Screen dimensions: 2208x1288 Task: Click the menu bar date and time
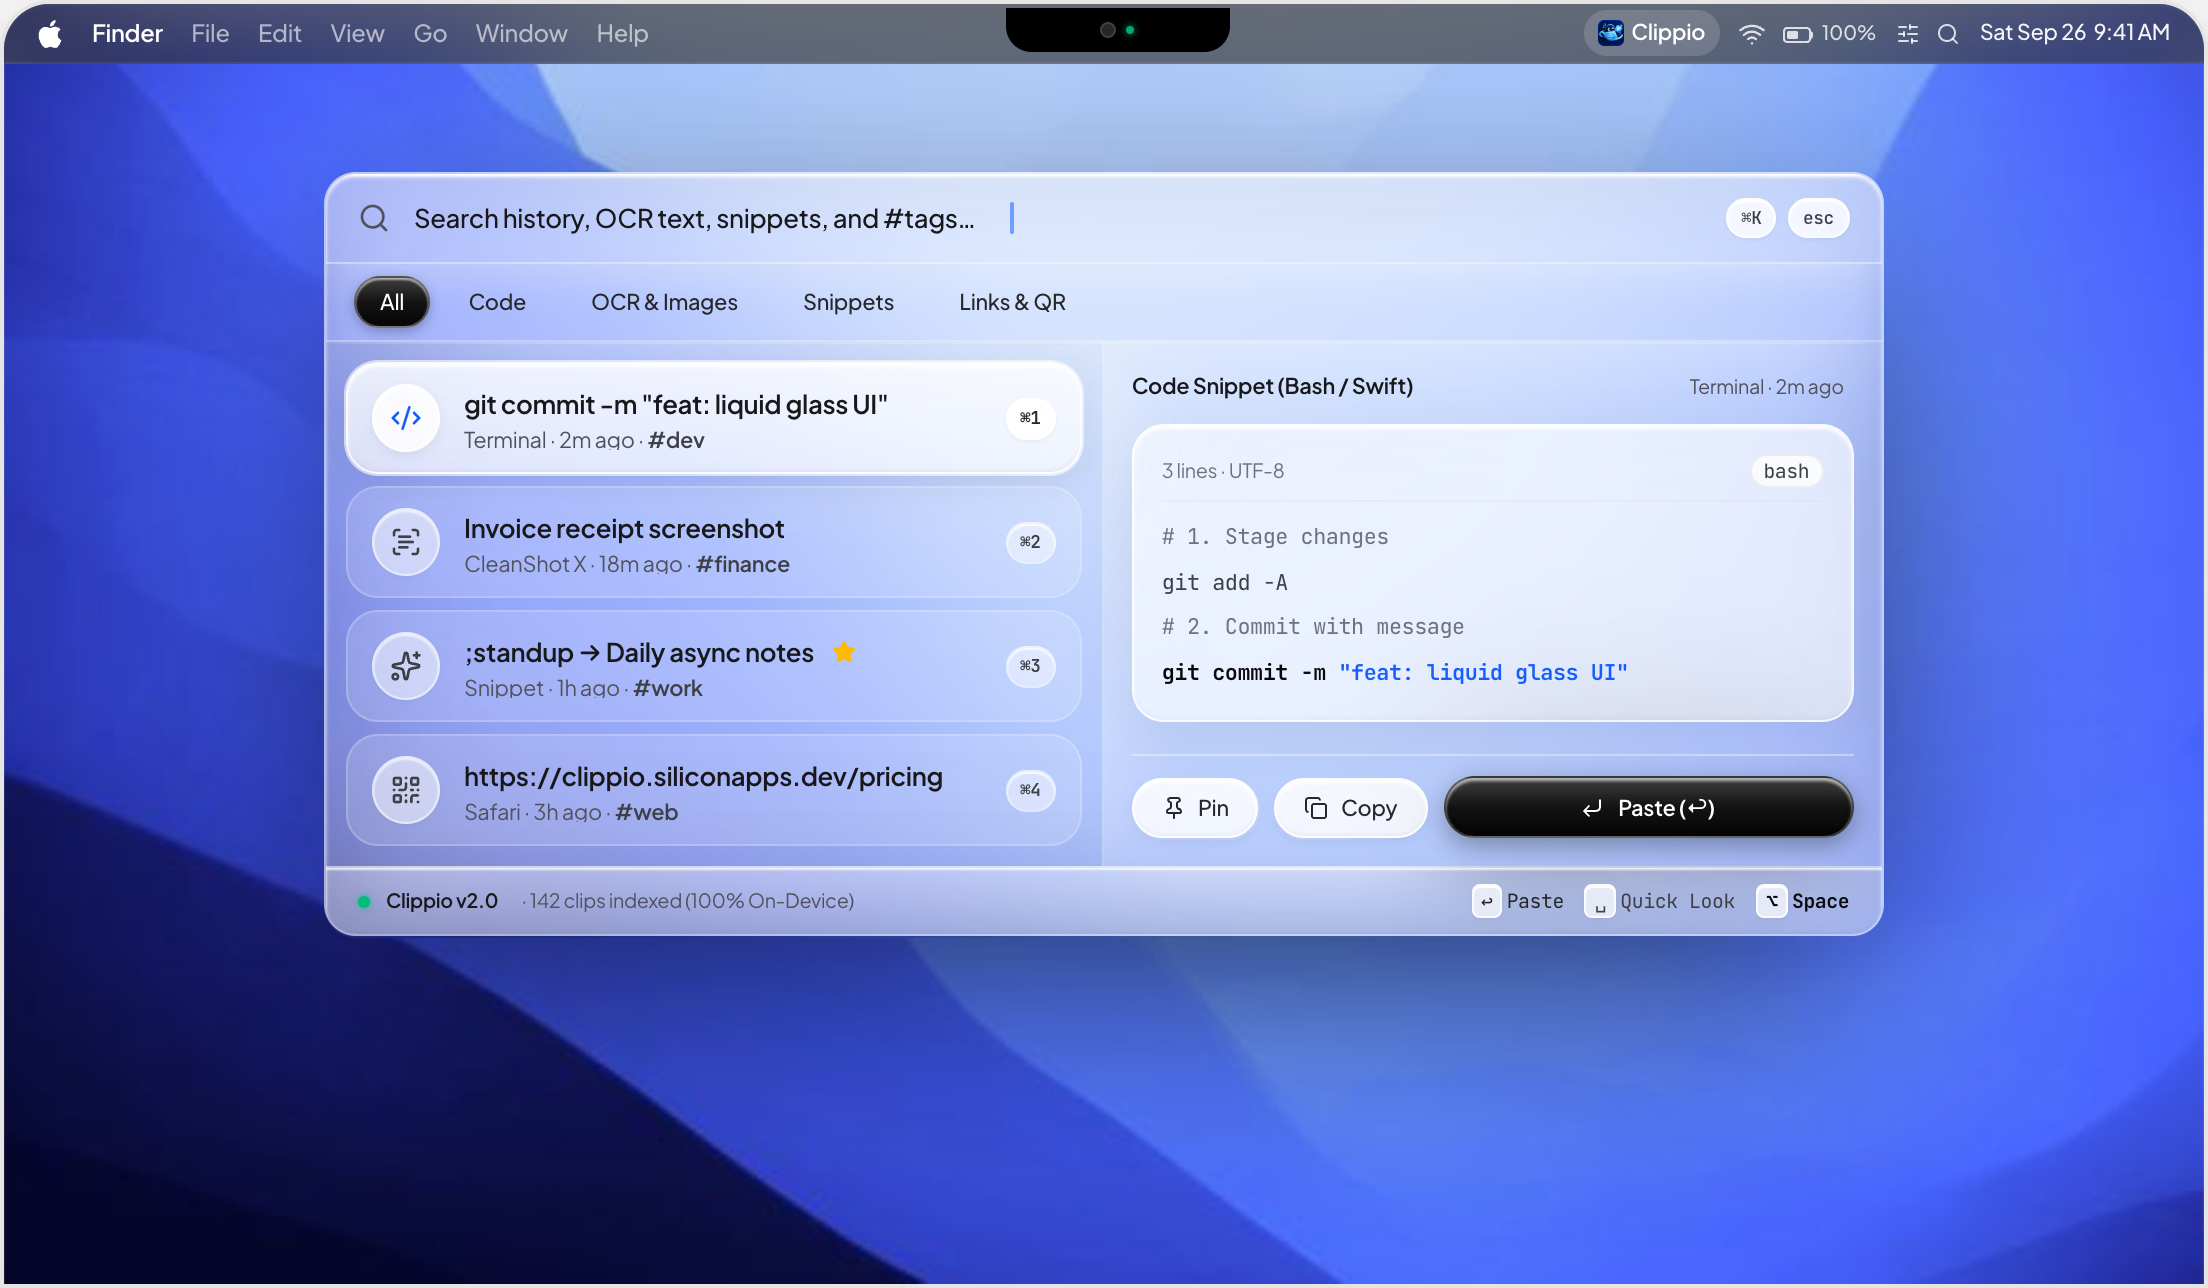(x=2075, y=33)
